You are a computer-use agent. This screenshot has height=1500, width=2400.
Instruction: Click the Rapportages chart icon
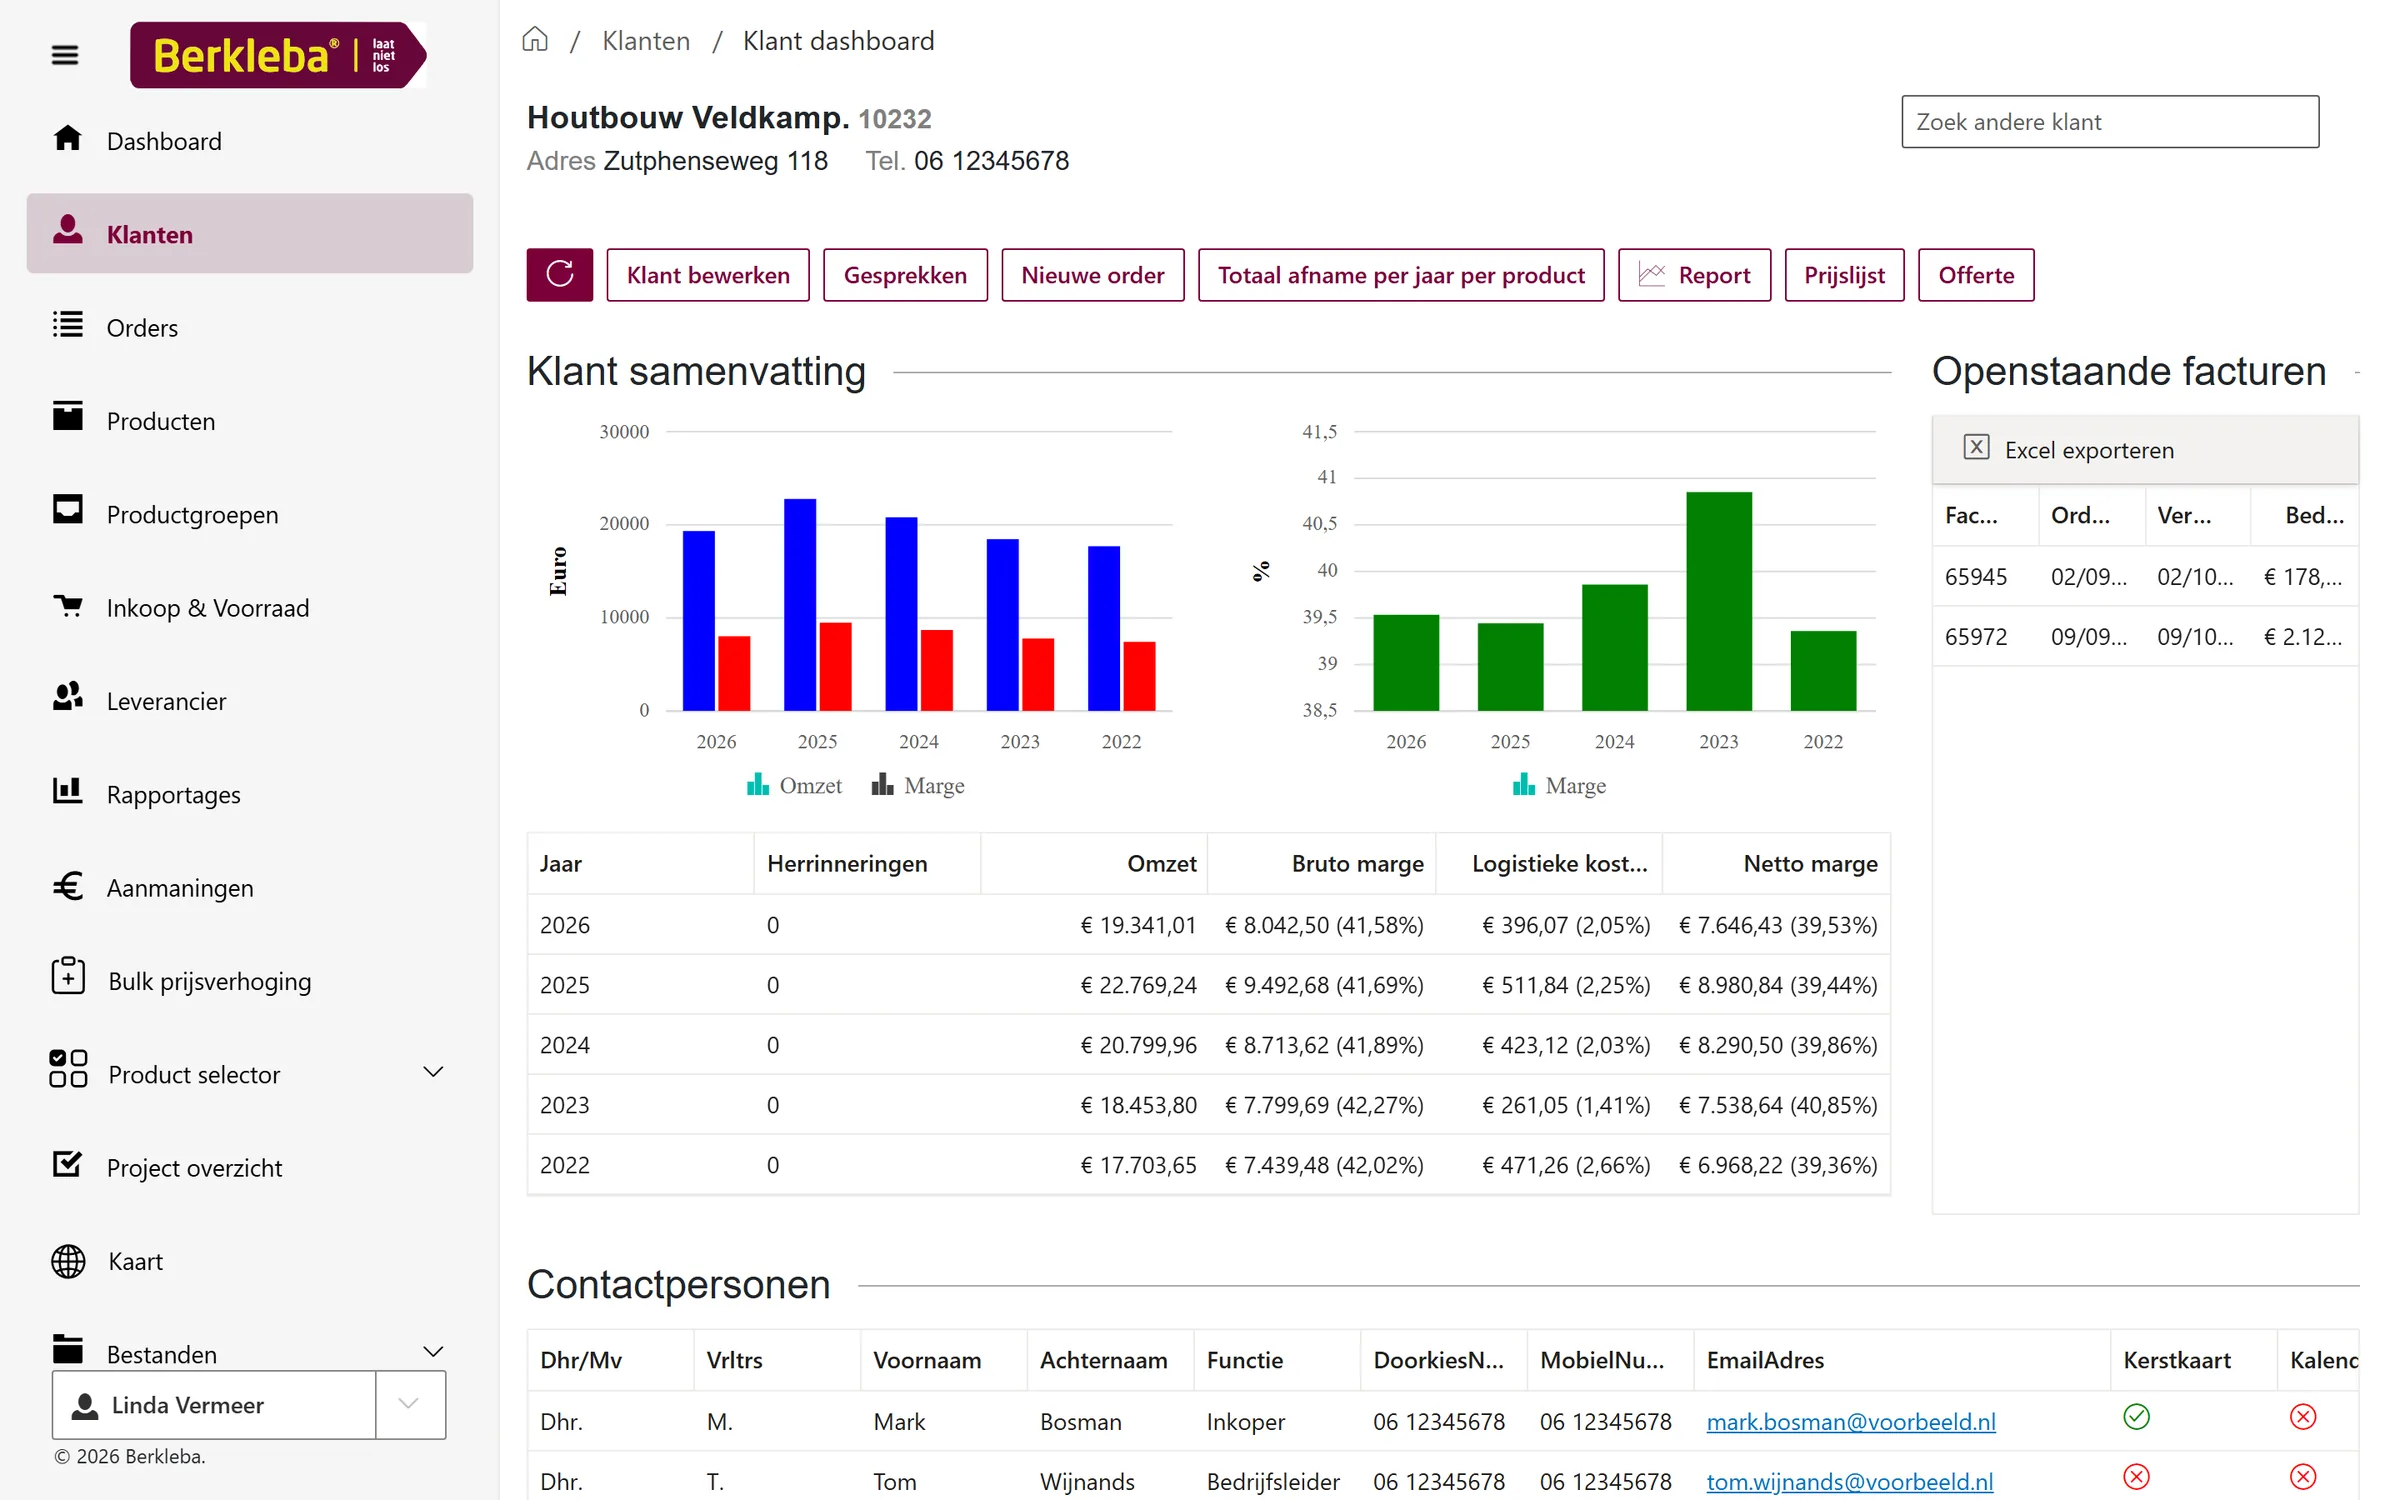point(68,791)
